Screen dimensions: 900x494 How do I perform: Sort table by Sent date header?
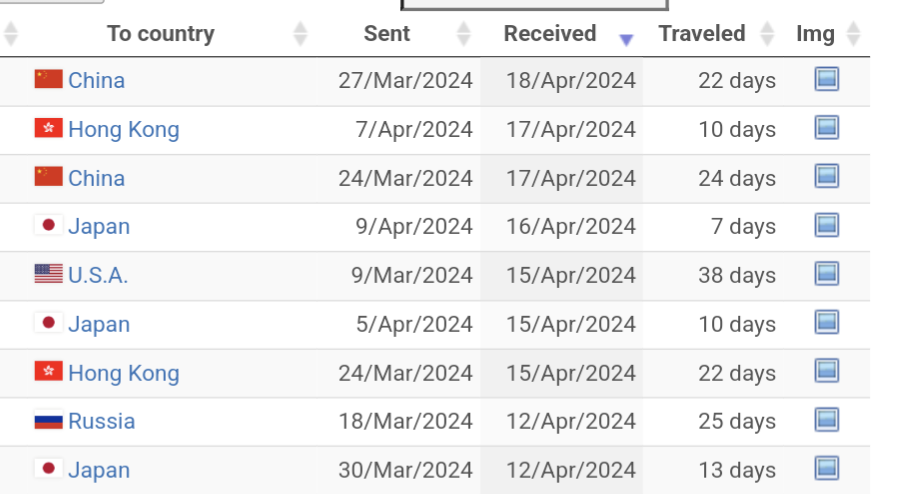387,34
